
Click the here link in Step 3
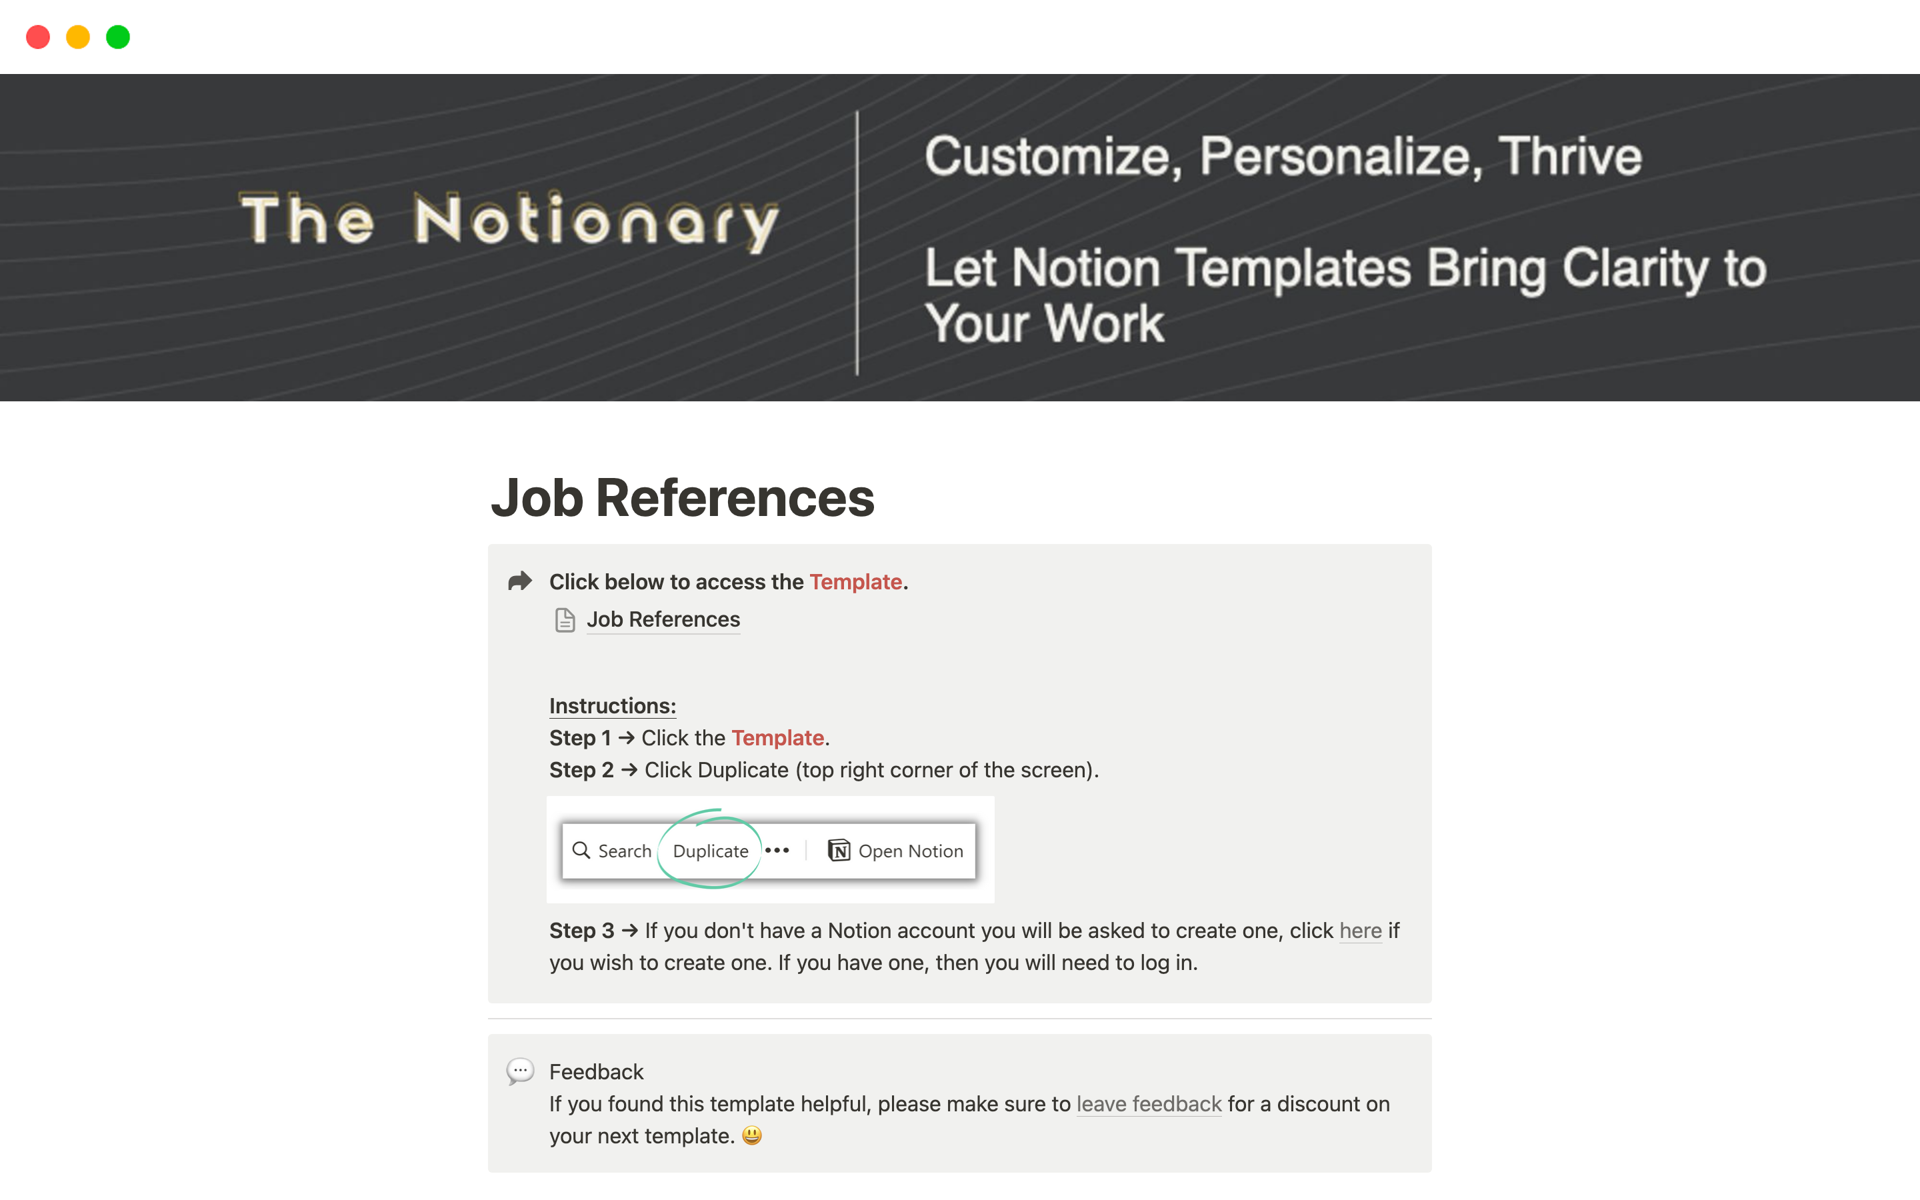pos(1359,930)
